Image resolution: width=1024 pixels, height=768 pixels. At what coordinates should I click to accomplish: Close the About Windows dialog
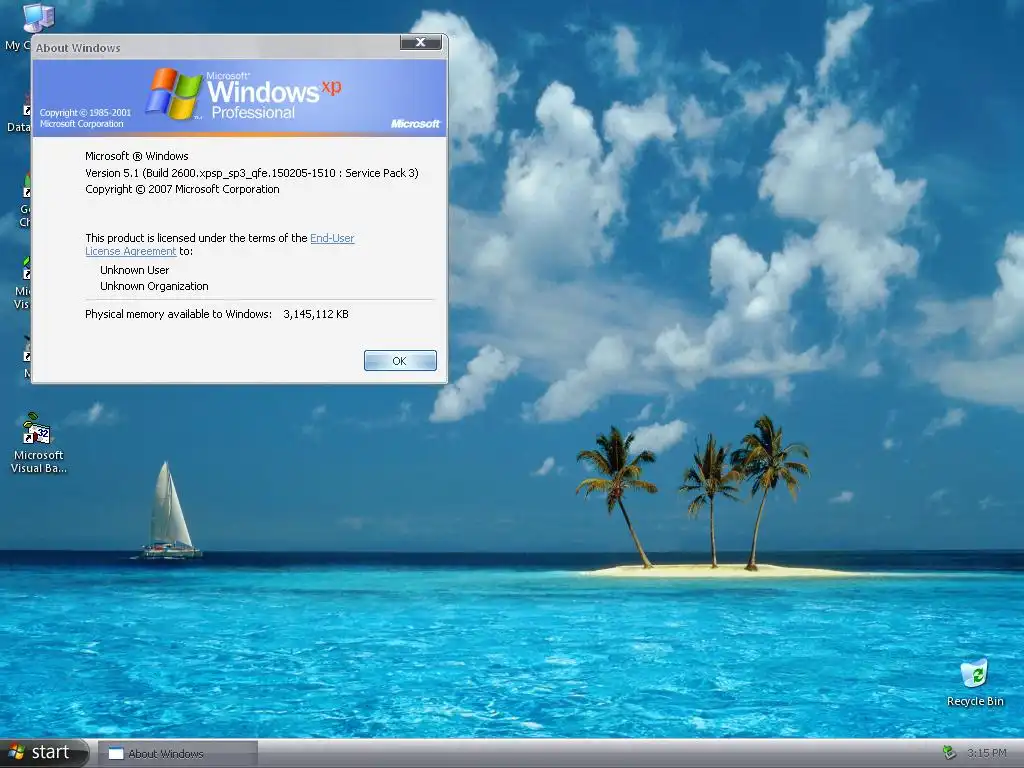pos(421,42)
